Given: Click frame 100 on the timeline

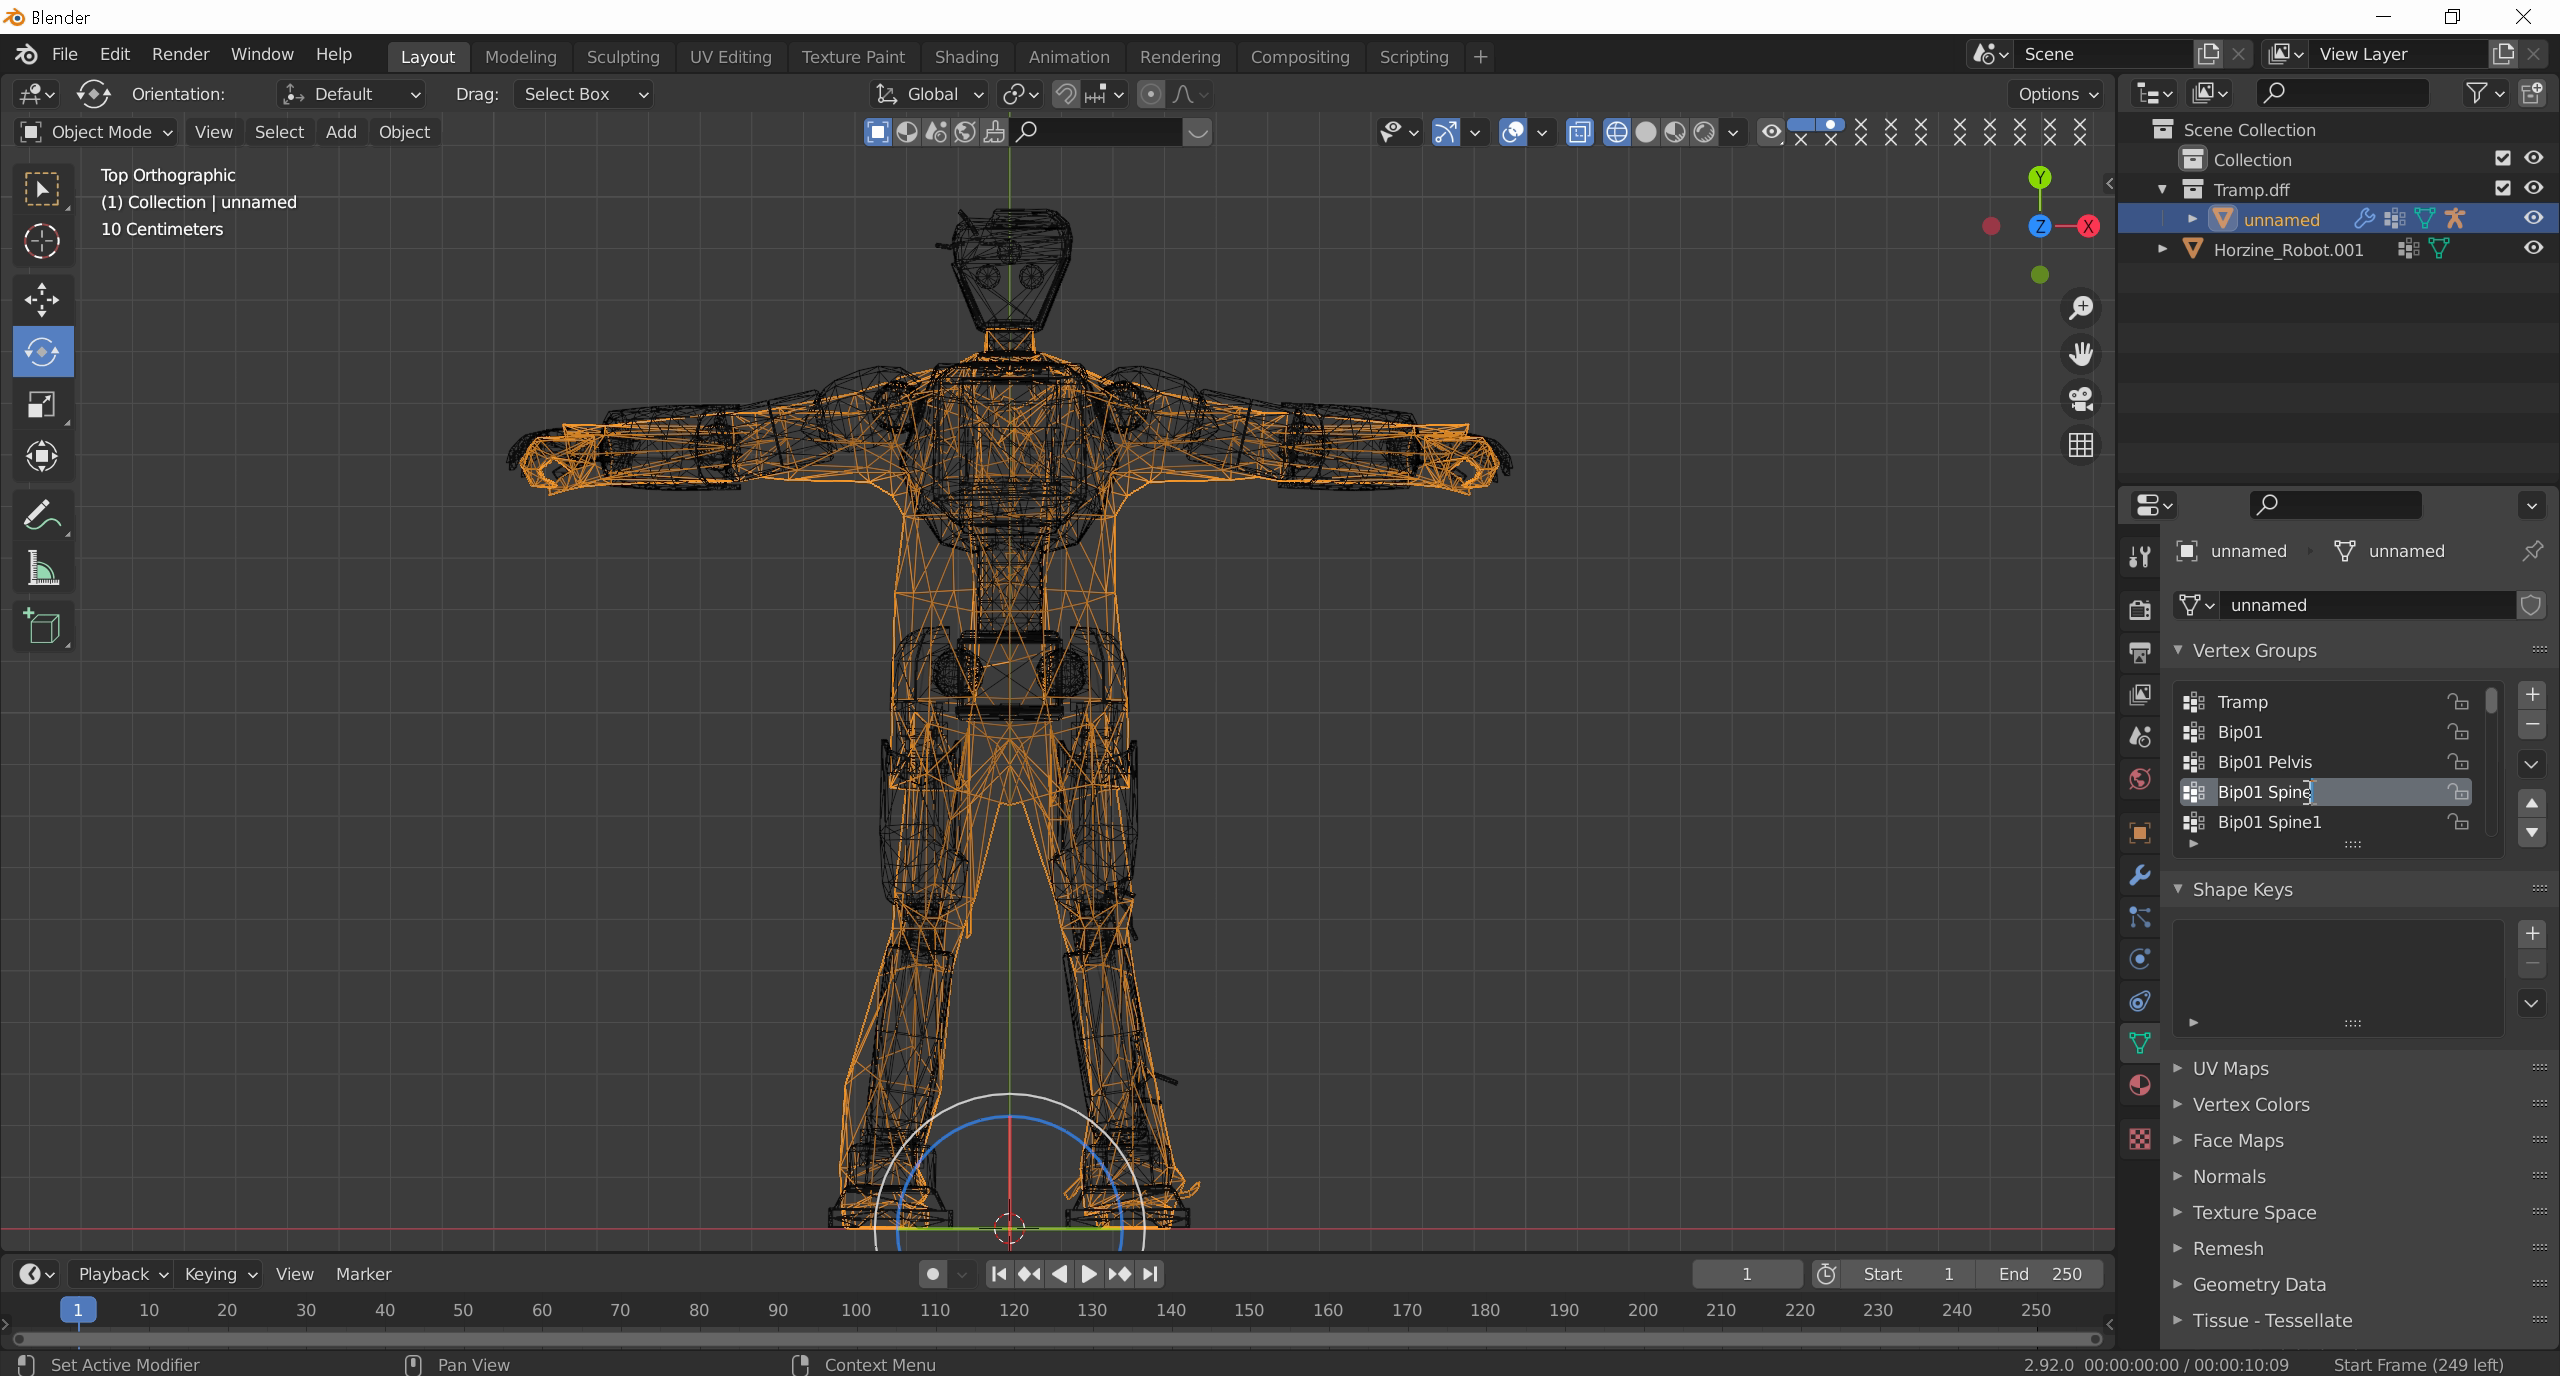Looking at the screenshot, I should tap(856, 1310).
